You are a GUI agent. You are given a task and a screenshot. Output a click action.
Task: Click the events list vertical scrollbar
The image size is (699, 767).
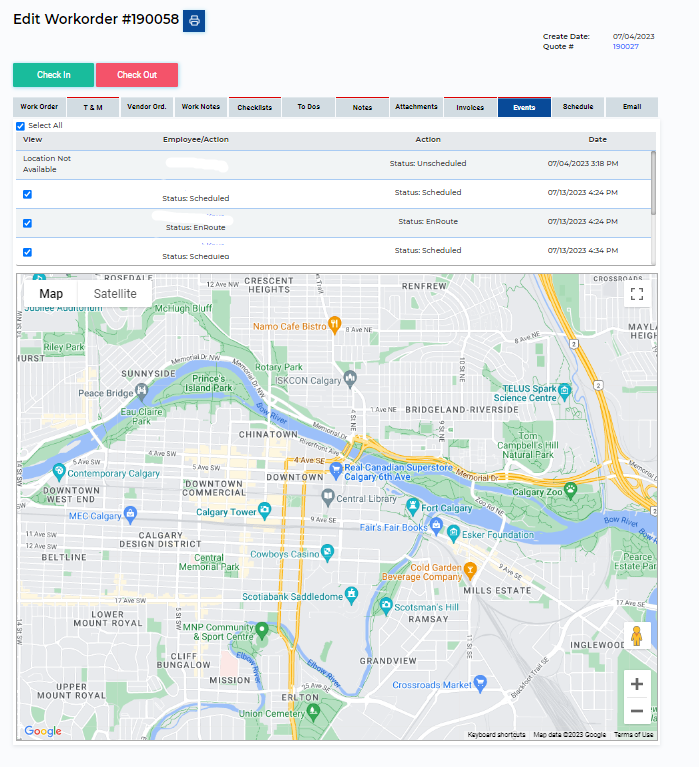[653, 183]
